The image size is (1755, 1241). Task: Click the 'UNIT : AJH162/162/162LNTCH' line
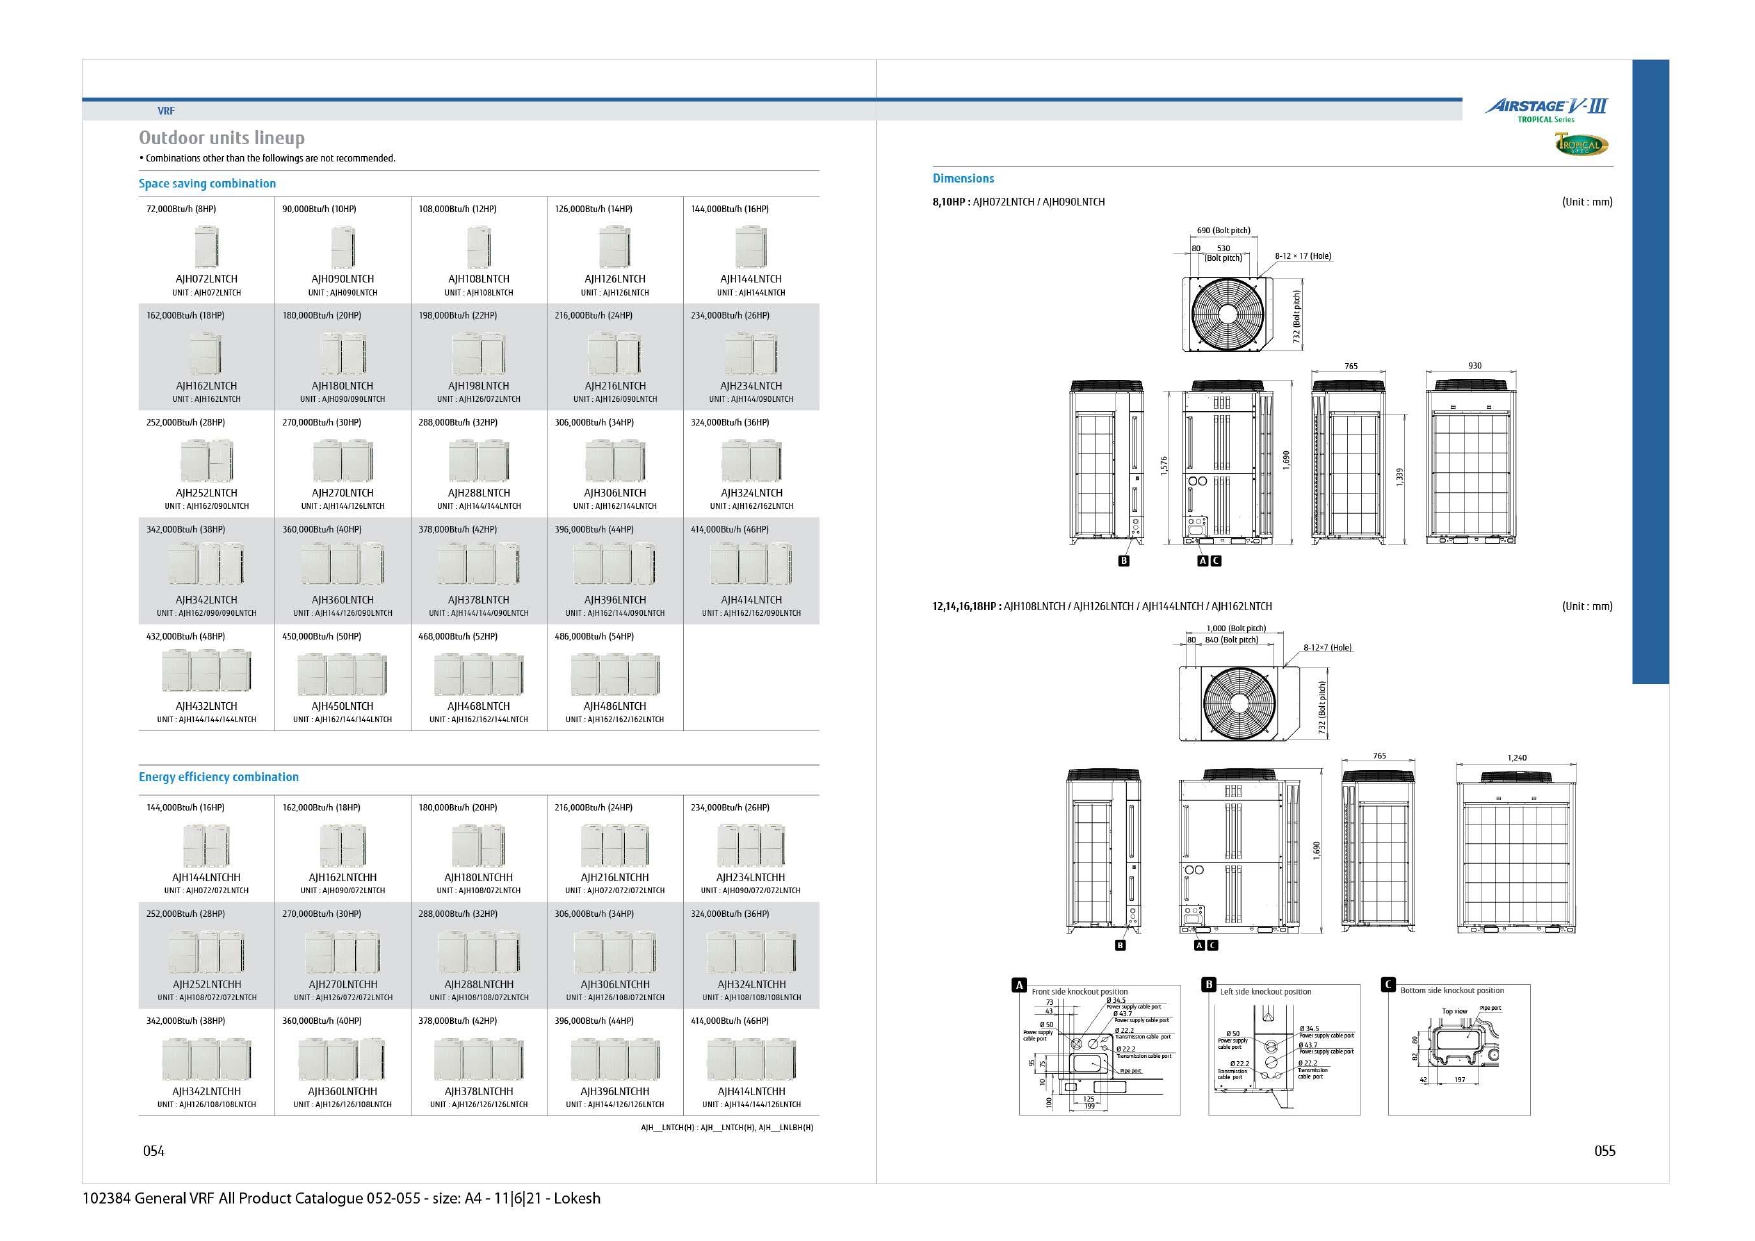[x=615, y=720]
